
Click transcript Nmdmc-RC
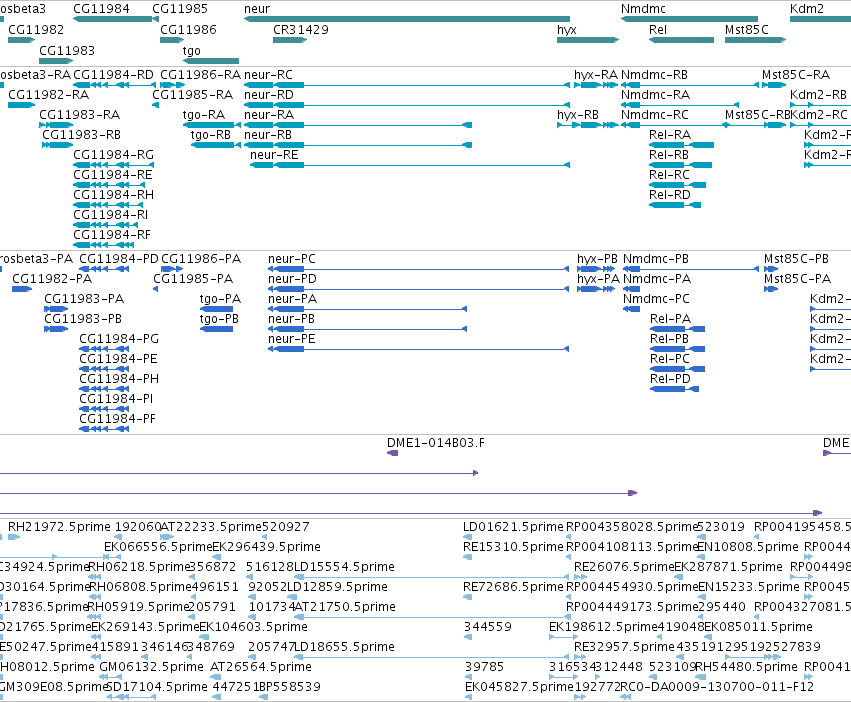coord(675,125)
